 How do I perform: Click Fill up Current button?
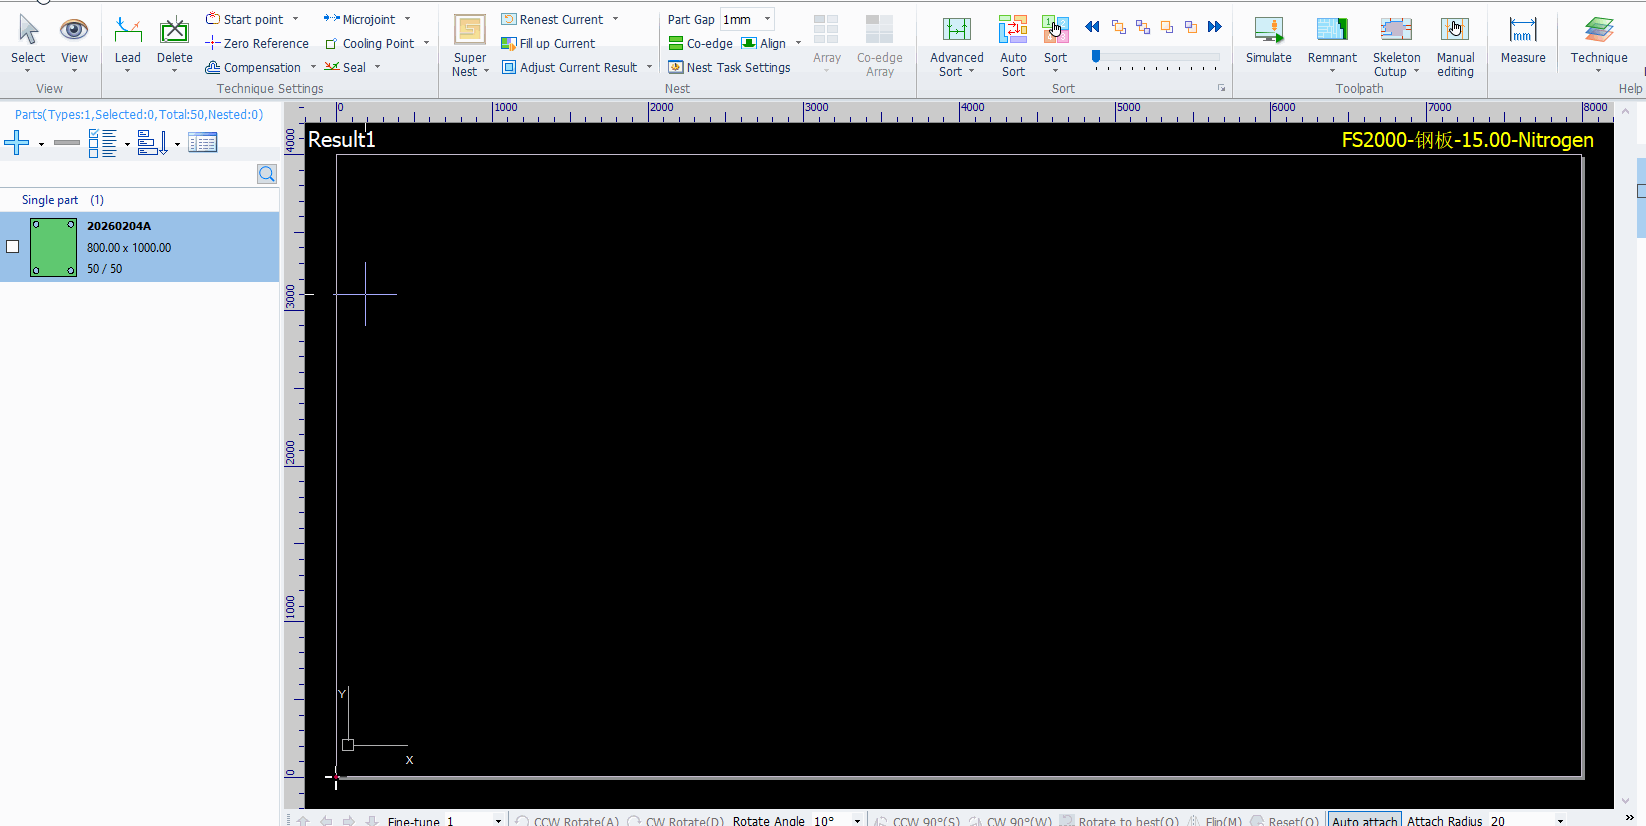[x=548, y=44]
